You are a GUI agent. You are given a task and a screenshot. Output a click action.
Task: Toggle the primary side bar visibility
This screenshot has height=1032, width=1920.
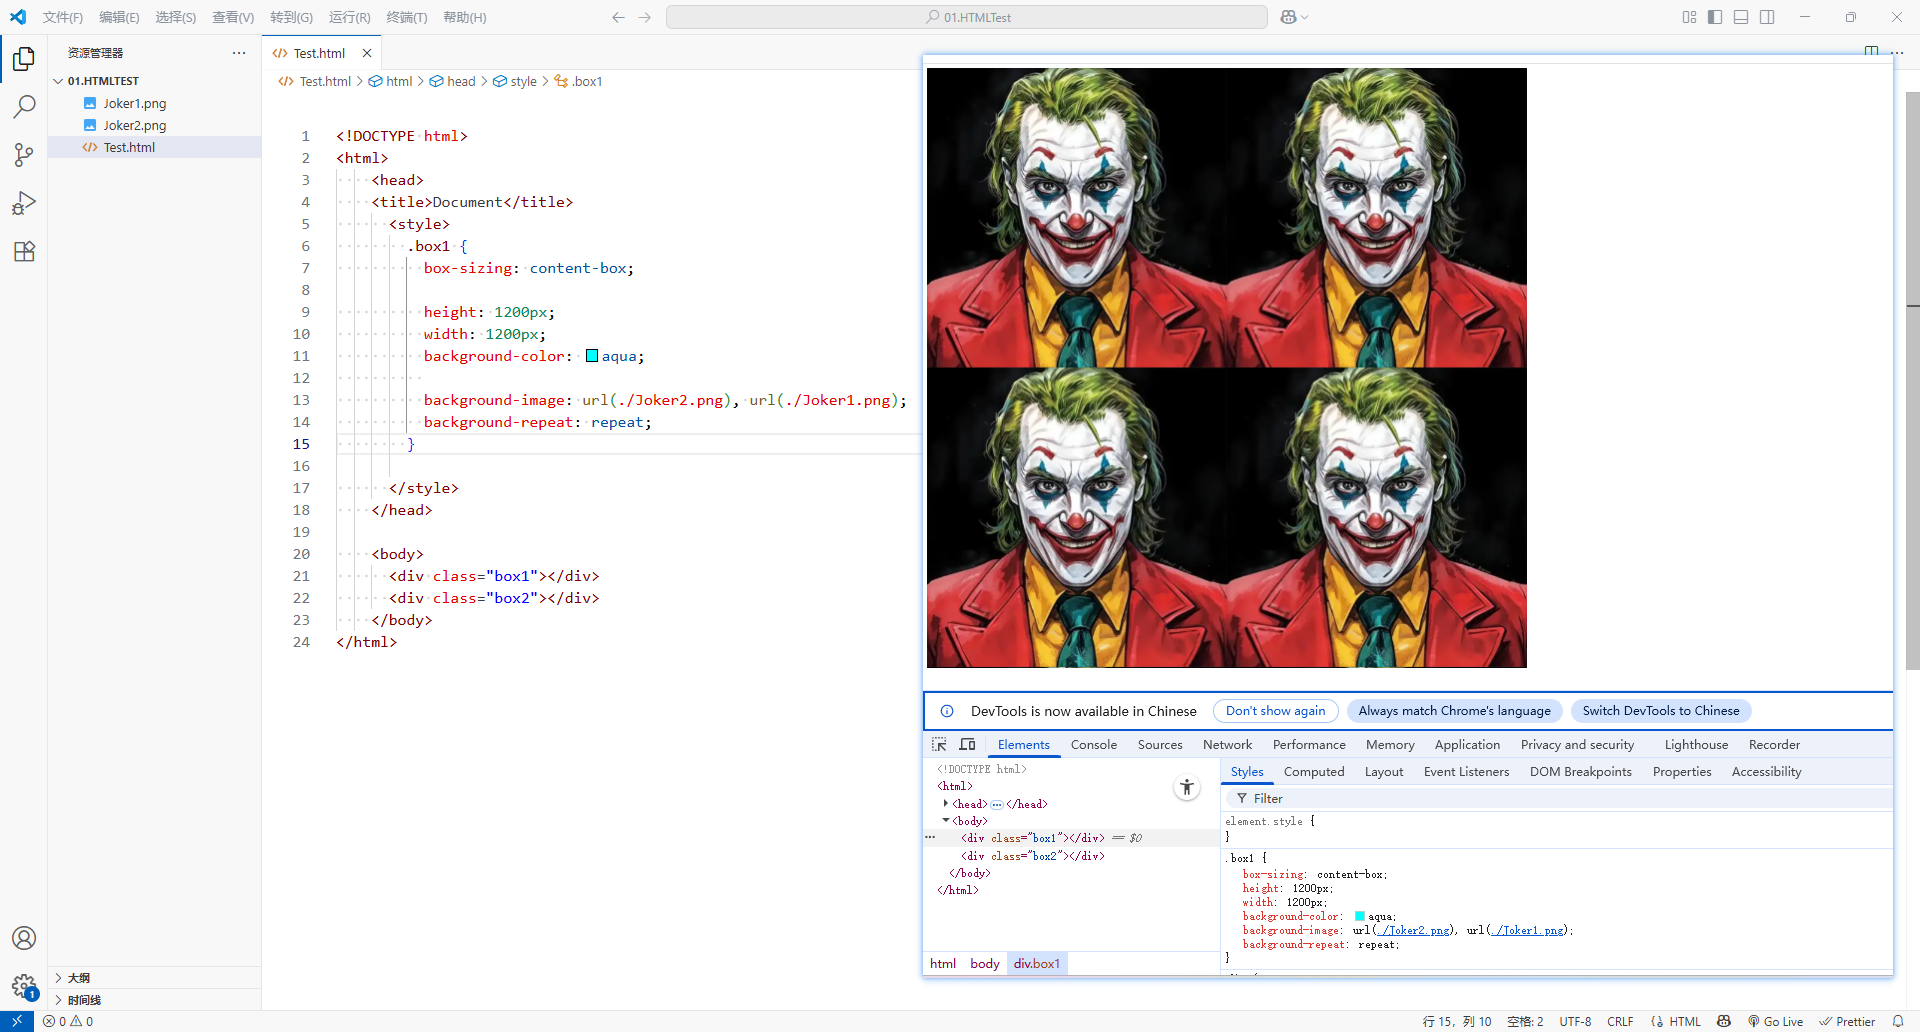1715,17
